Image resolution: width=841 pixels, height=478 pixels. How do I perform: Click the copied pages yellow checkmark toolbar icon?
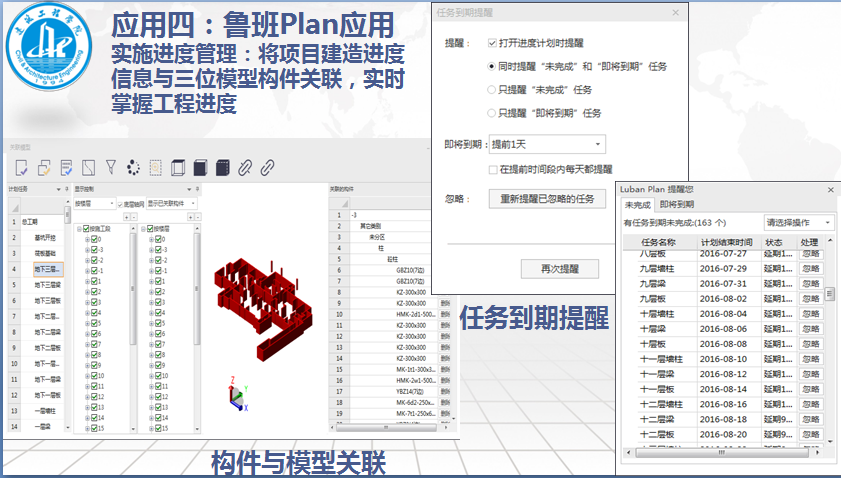[44, 168]
